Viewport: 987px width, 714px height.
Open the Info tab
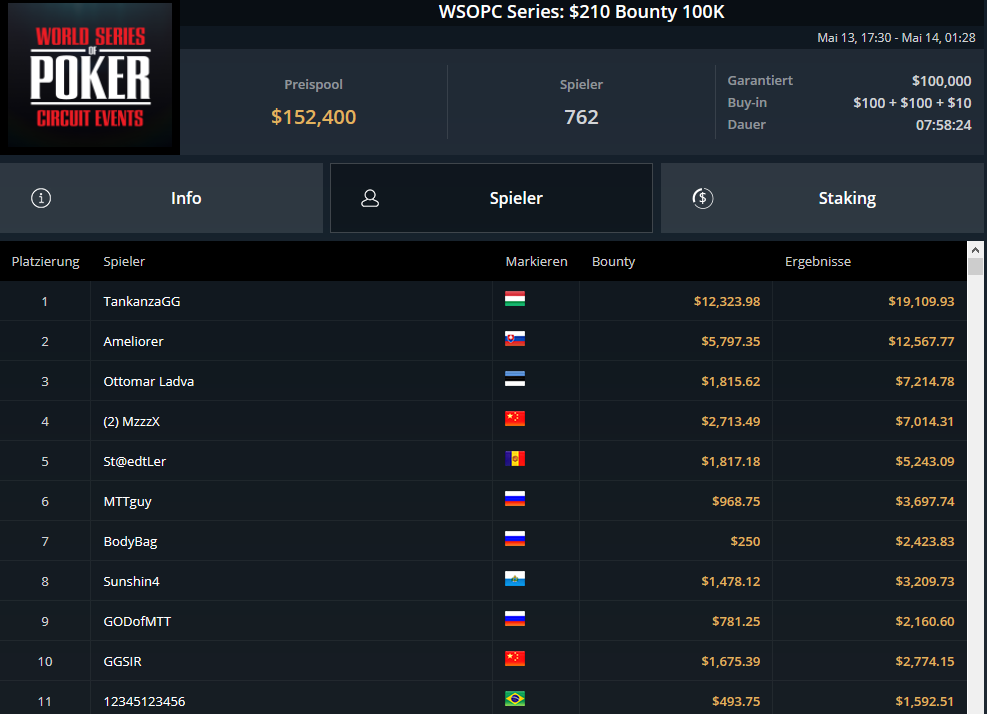(x=161, y=198)
